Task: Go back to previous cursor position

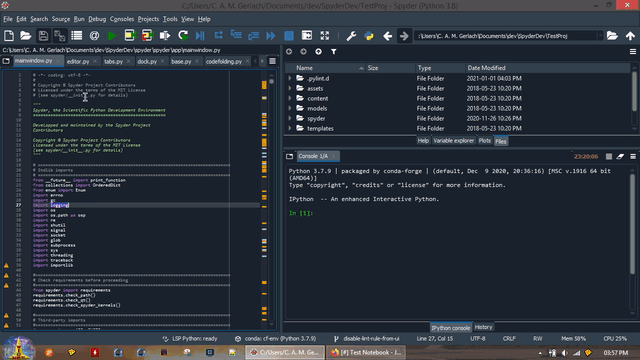Action: tap(387, 36)
